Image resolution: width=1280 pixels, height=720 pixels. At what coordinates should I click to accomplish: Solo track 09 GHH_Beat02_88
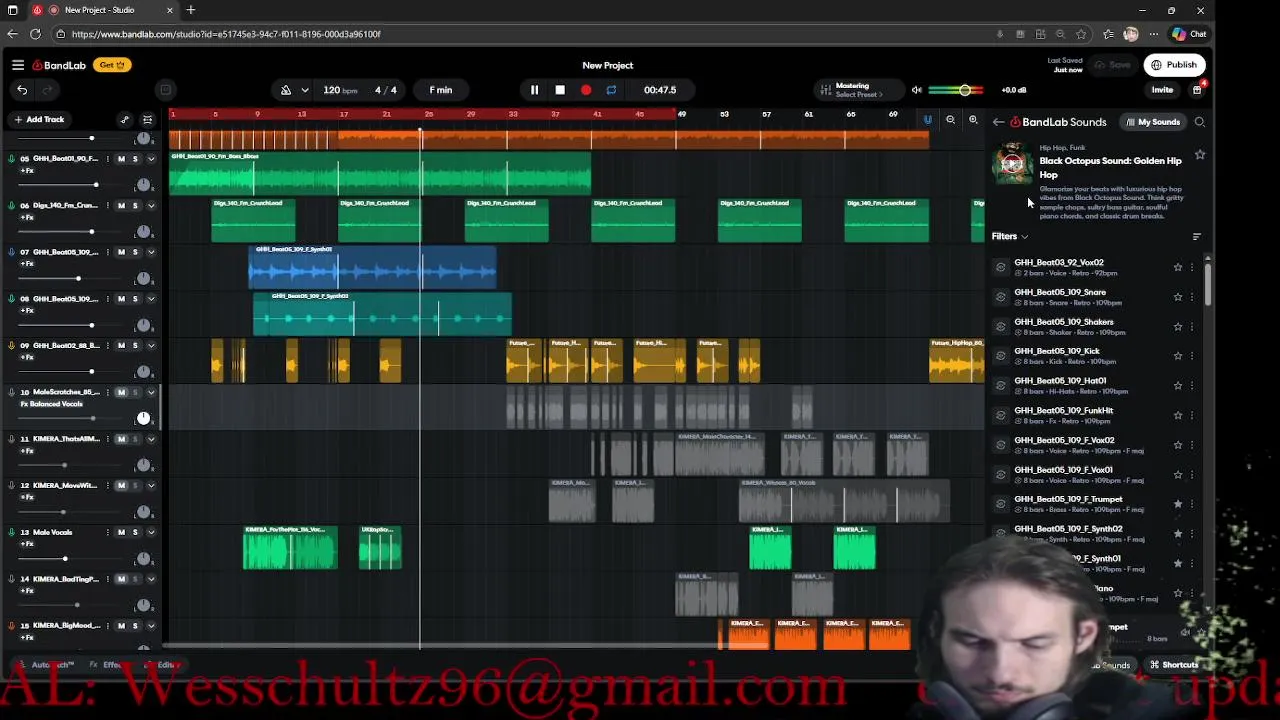coord(135,346)
